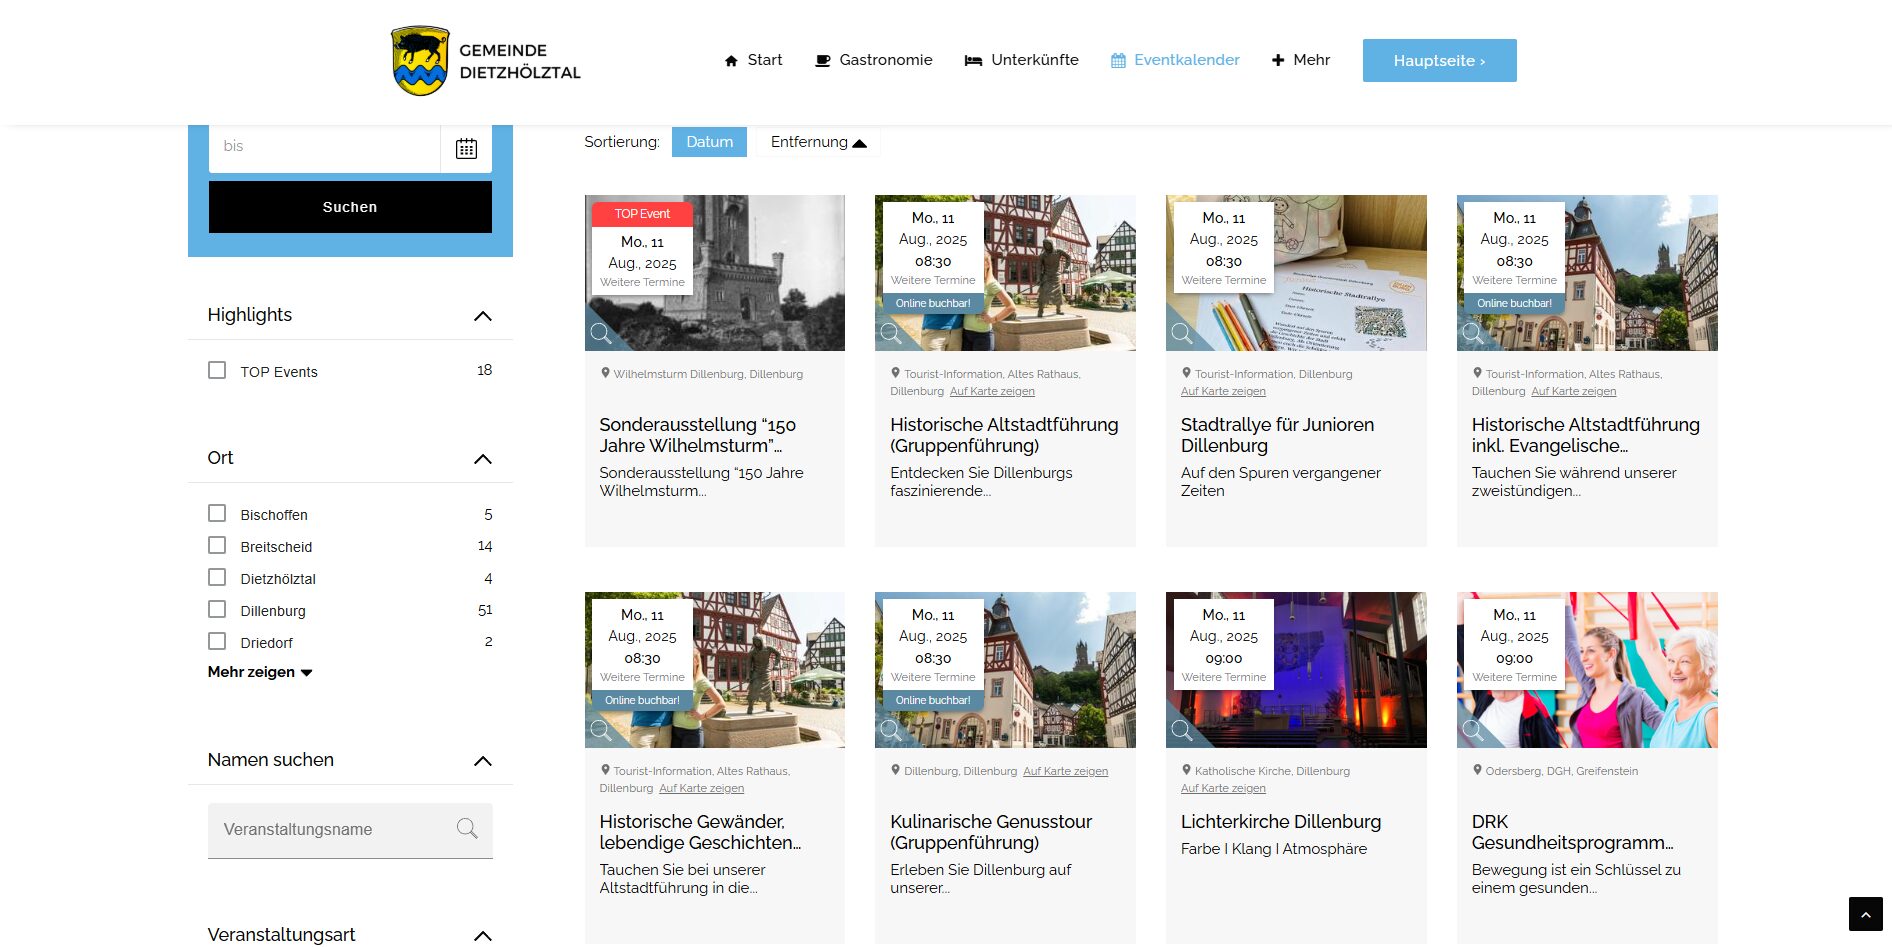Click magnifier icon in Veranstaltungsname search field
This screenshot has height=947, width=1892.
pos(467,829)
